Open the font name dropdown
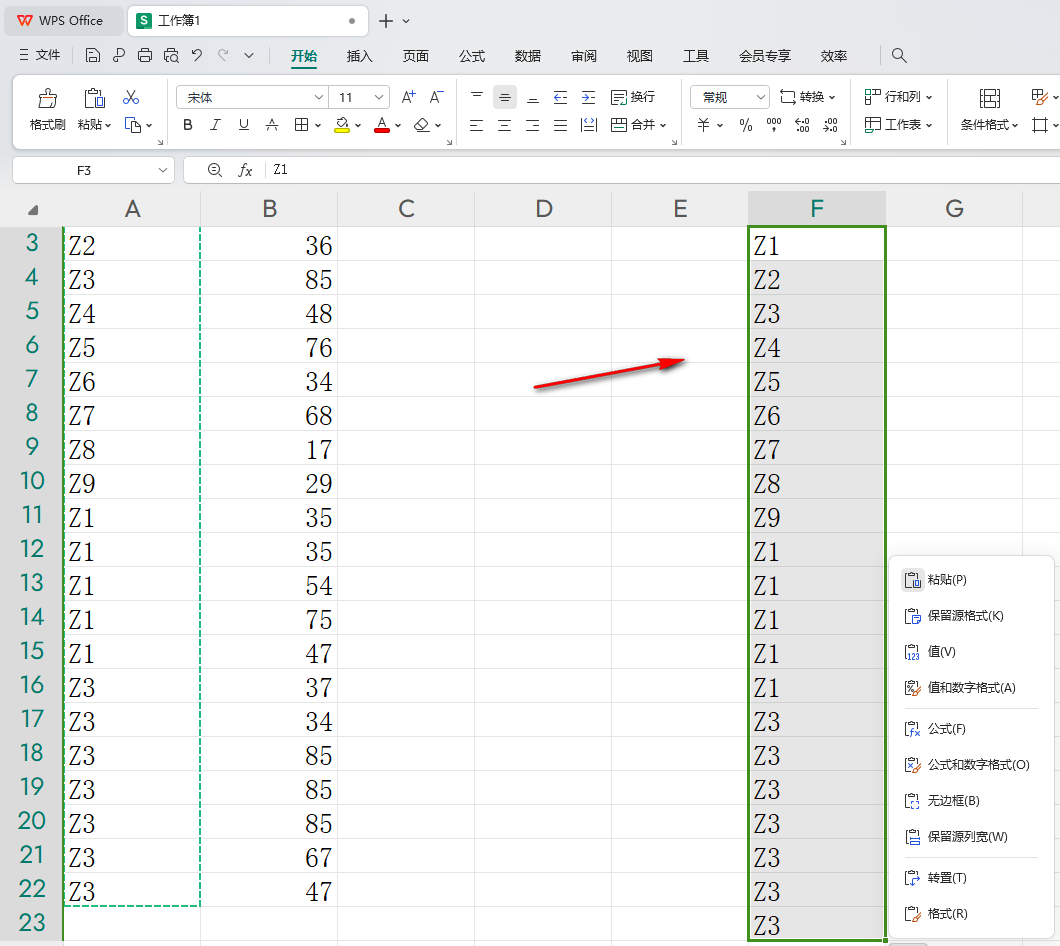Image resolution: width=1060 pixels, height=946 pixels. tap(318, 97)
